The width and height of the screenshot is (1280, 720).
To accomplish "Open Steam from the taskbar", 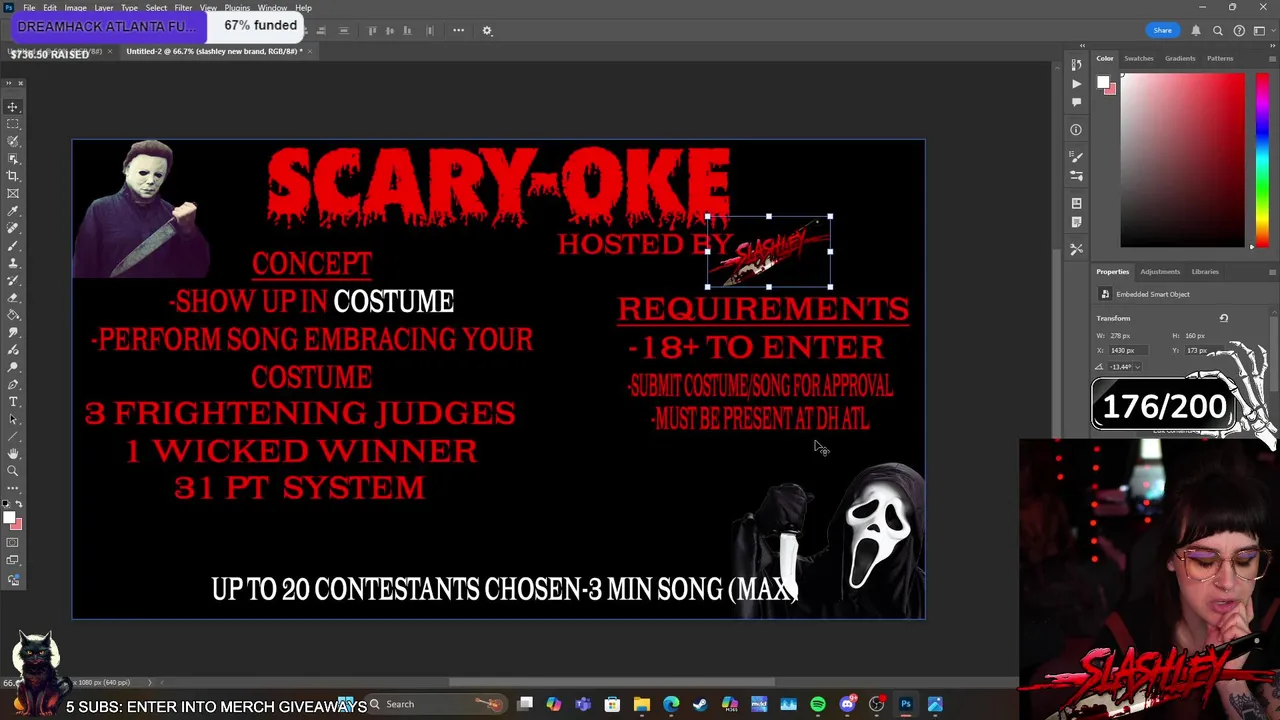I will (700, 705).
